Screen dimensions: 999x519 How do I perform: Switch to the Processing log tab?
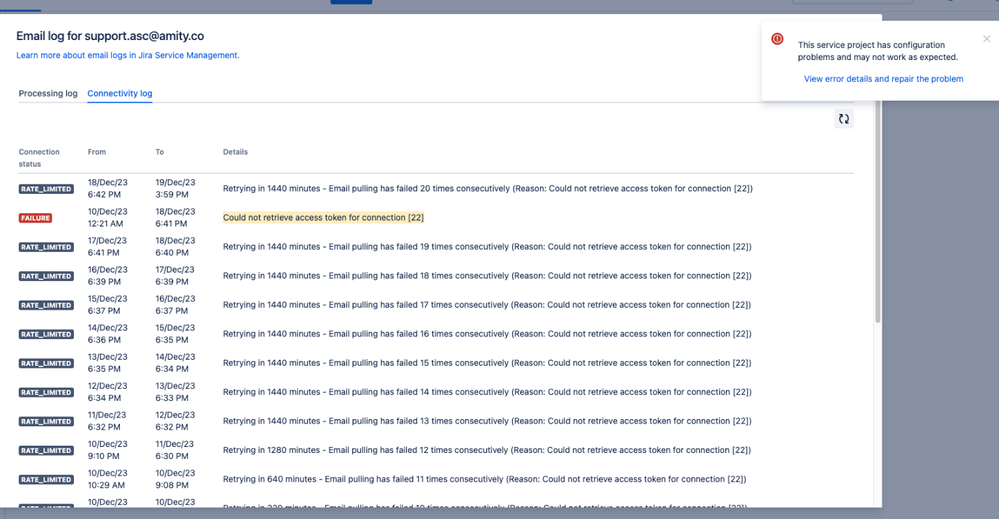tap(48, 93)
